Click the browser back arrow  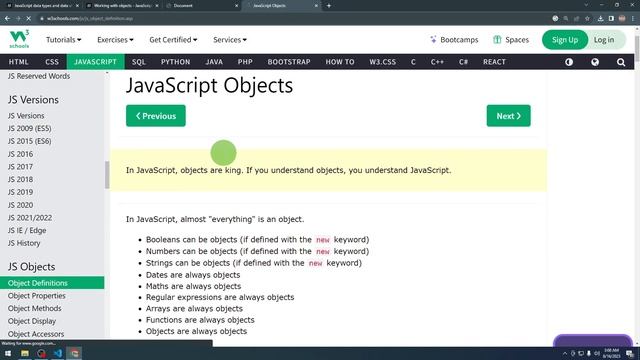click(x=7, y=18)
